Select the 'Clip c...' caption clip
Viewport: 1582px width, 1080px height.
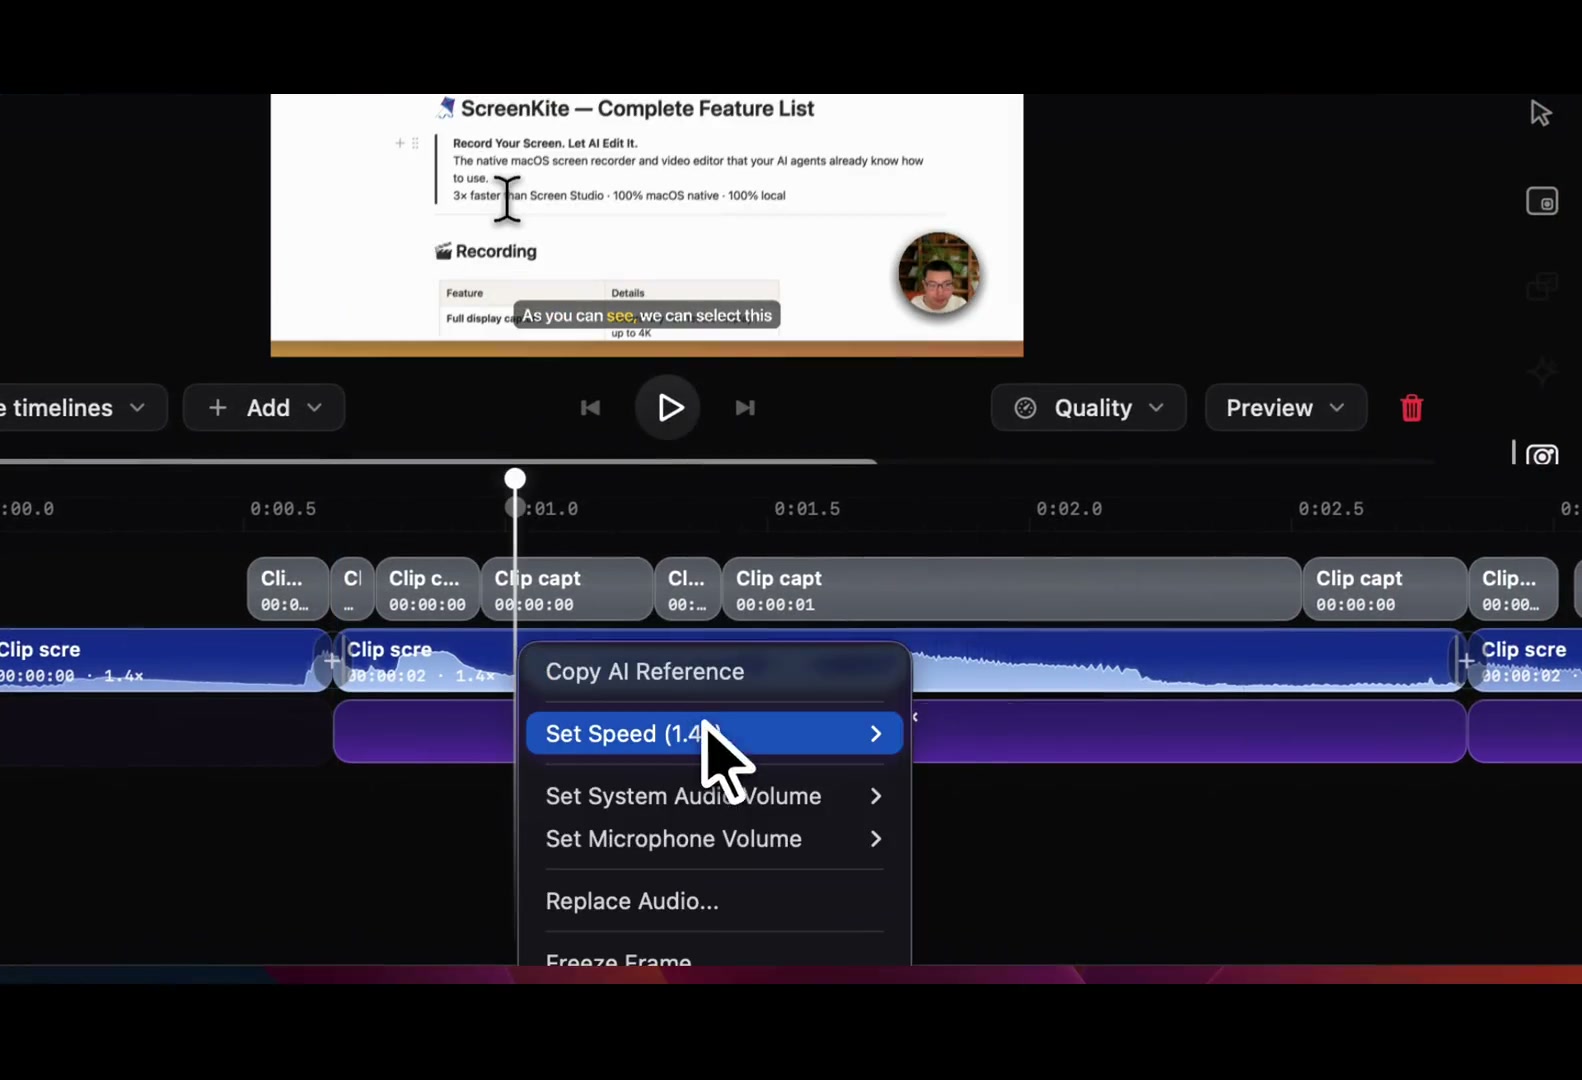(x=427, y=590)
